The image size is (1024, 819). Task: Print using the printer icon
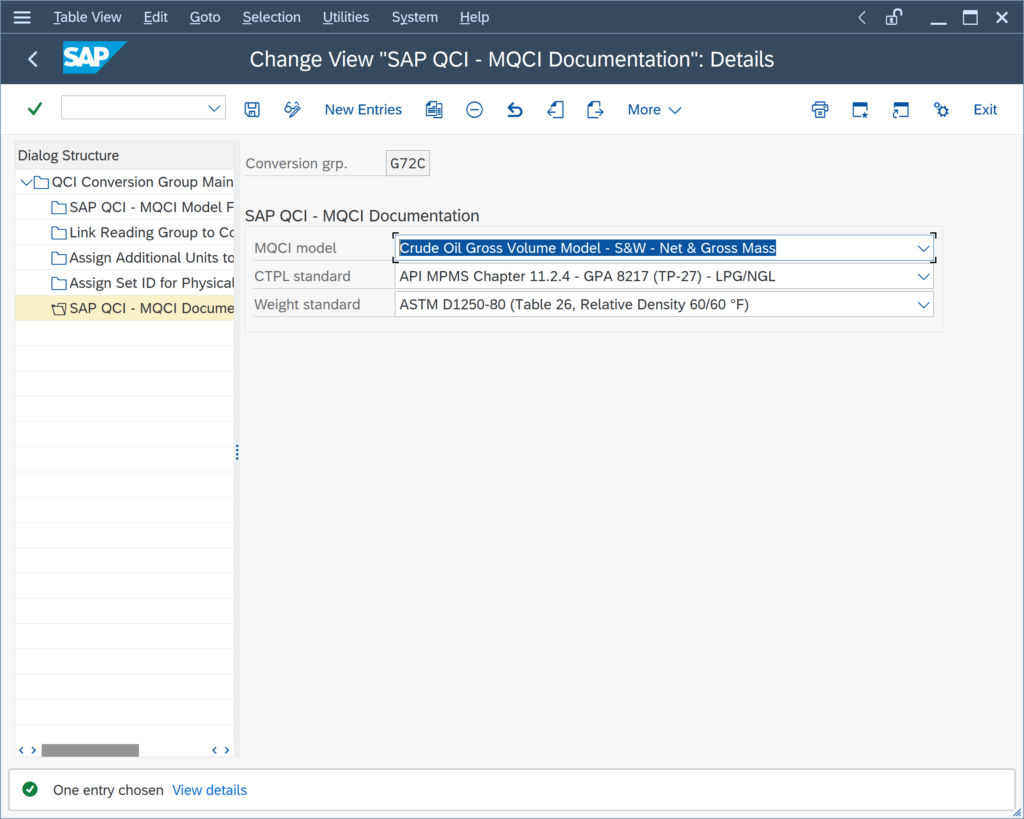coord(820,110)
